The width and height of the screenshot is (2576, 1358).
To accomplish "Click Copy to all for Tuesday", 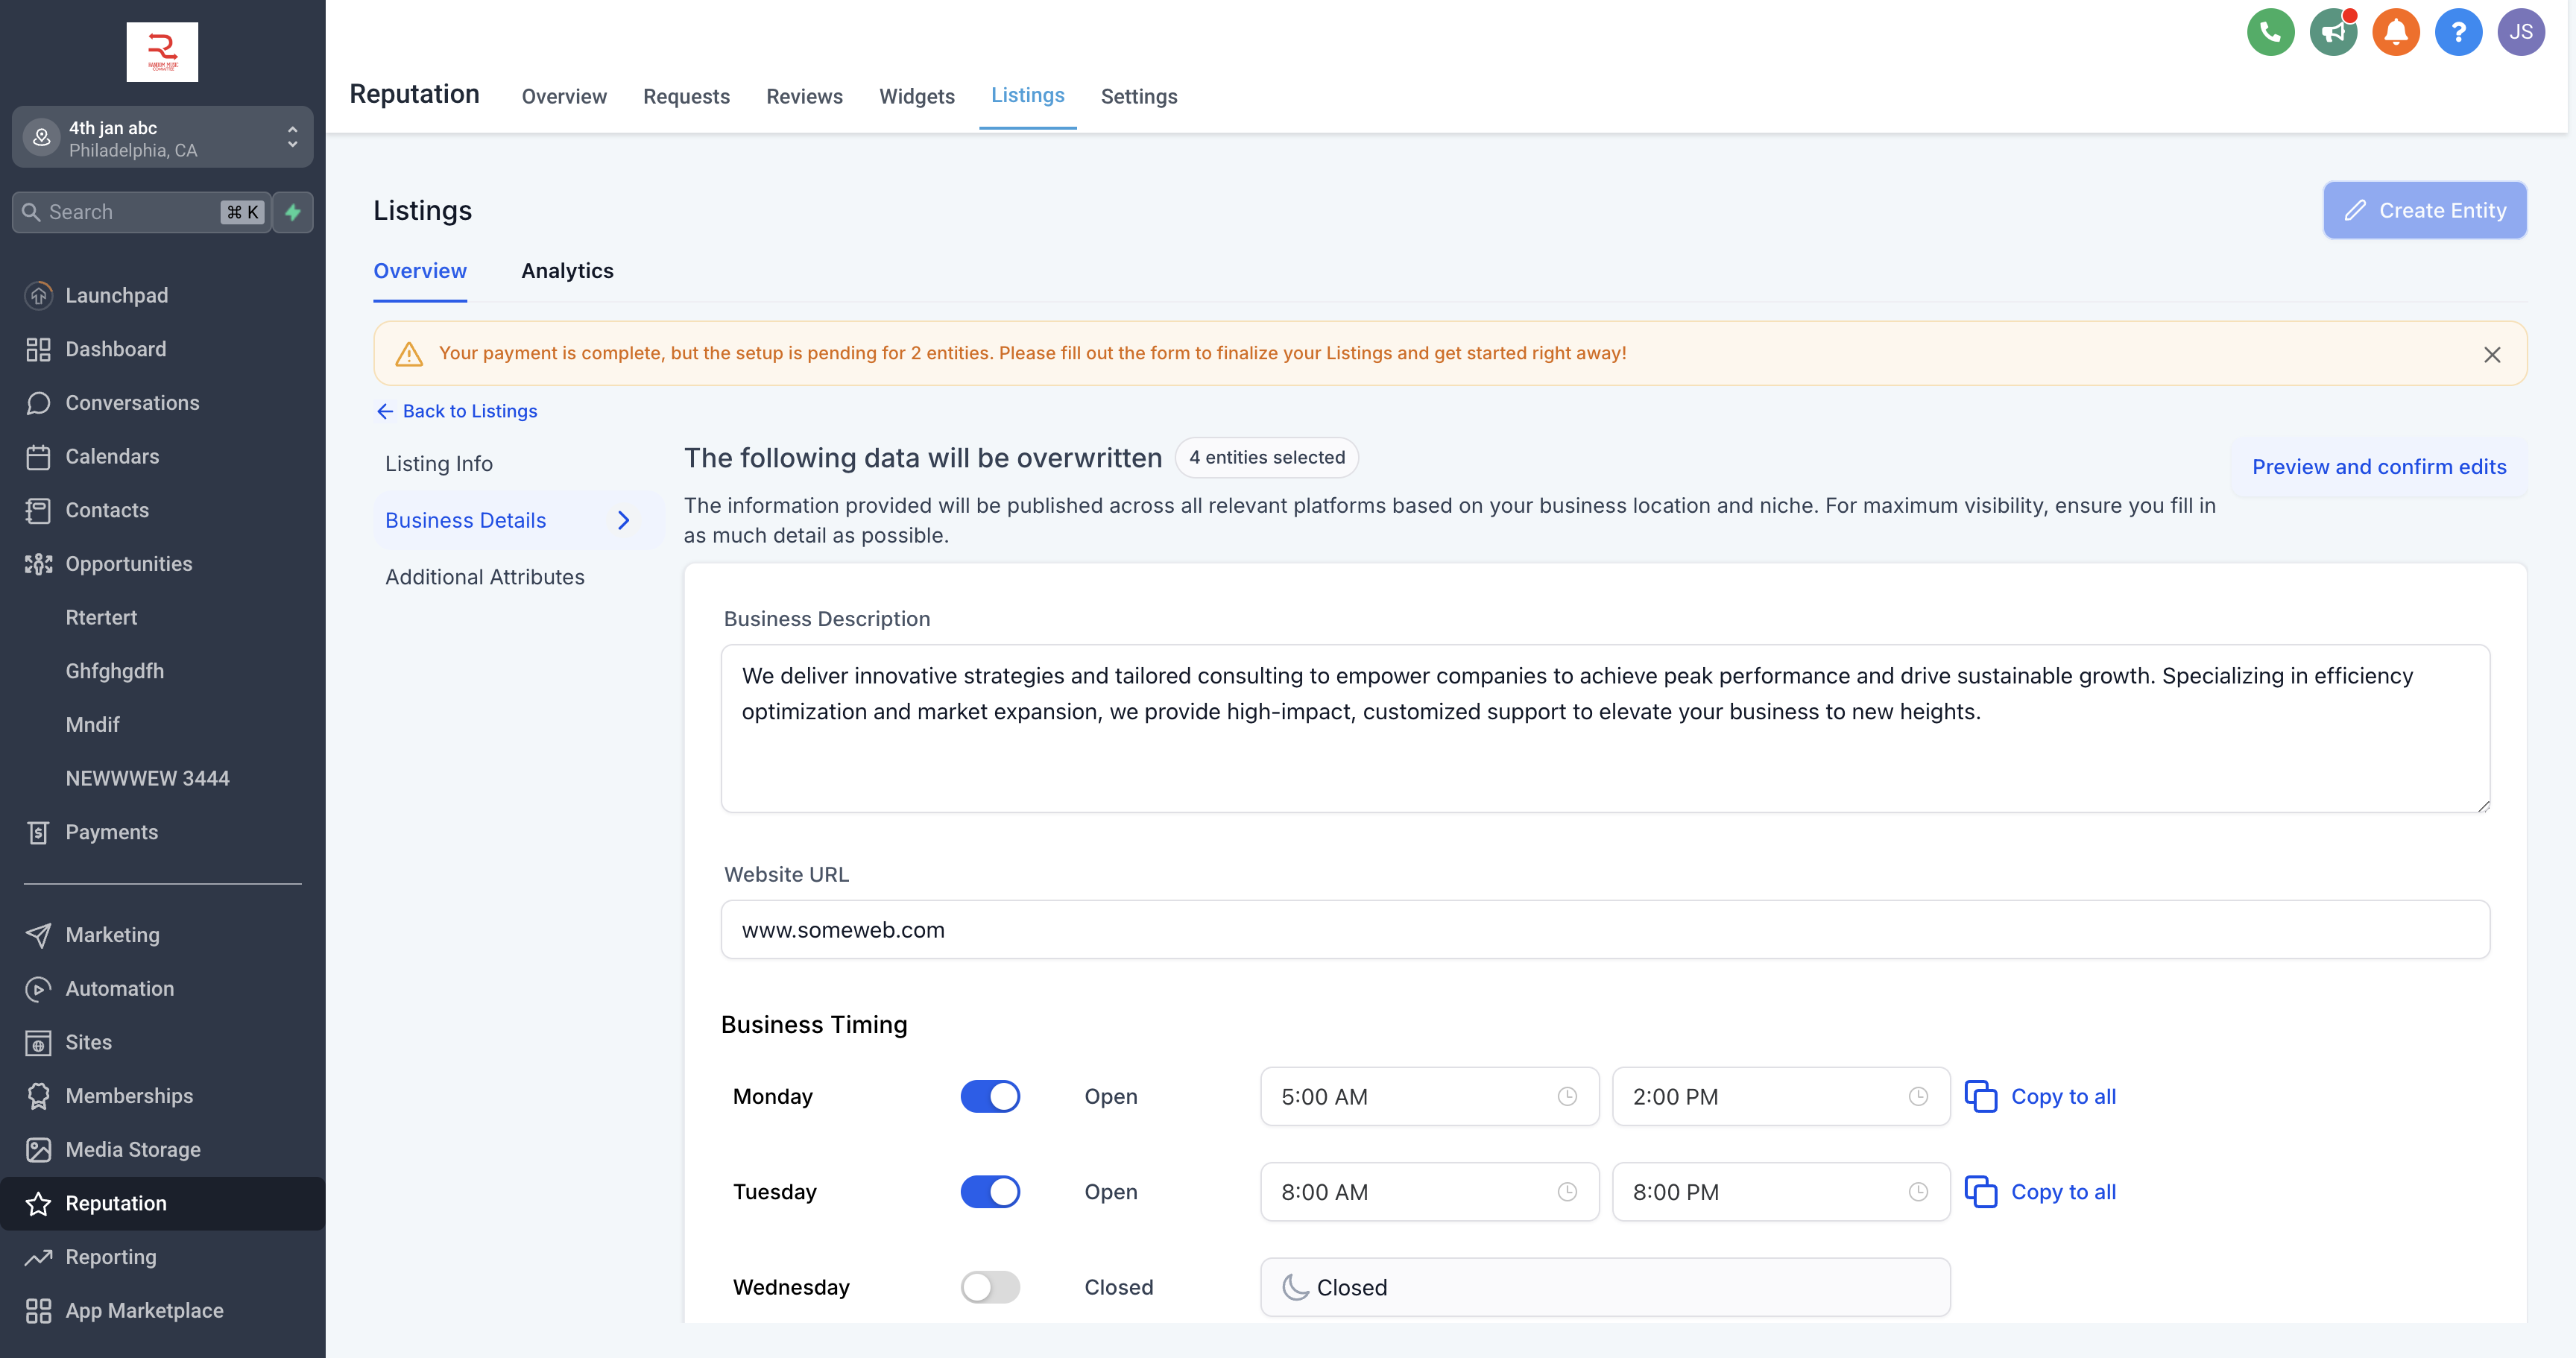I will (2063, 1192).
